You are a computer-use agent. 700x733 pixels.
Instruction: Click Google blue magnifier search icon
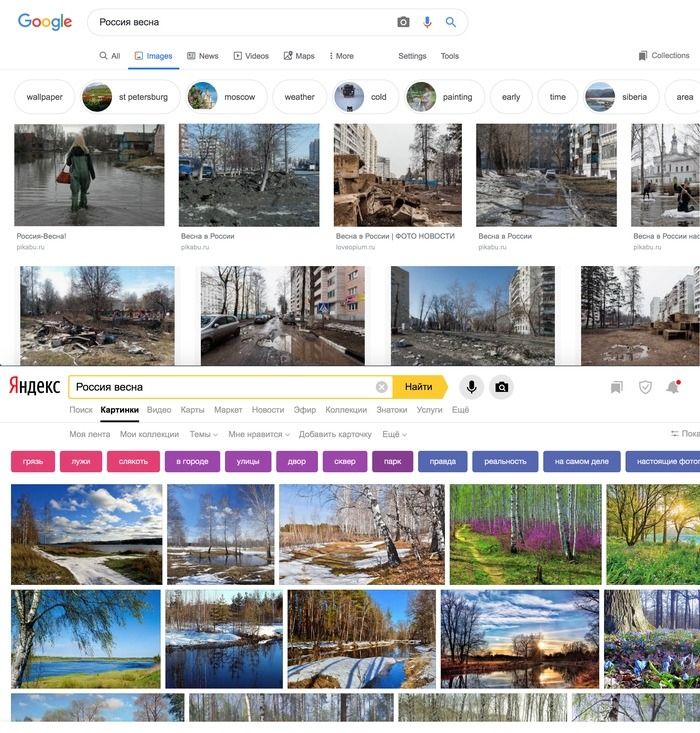point(450,22)
